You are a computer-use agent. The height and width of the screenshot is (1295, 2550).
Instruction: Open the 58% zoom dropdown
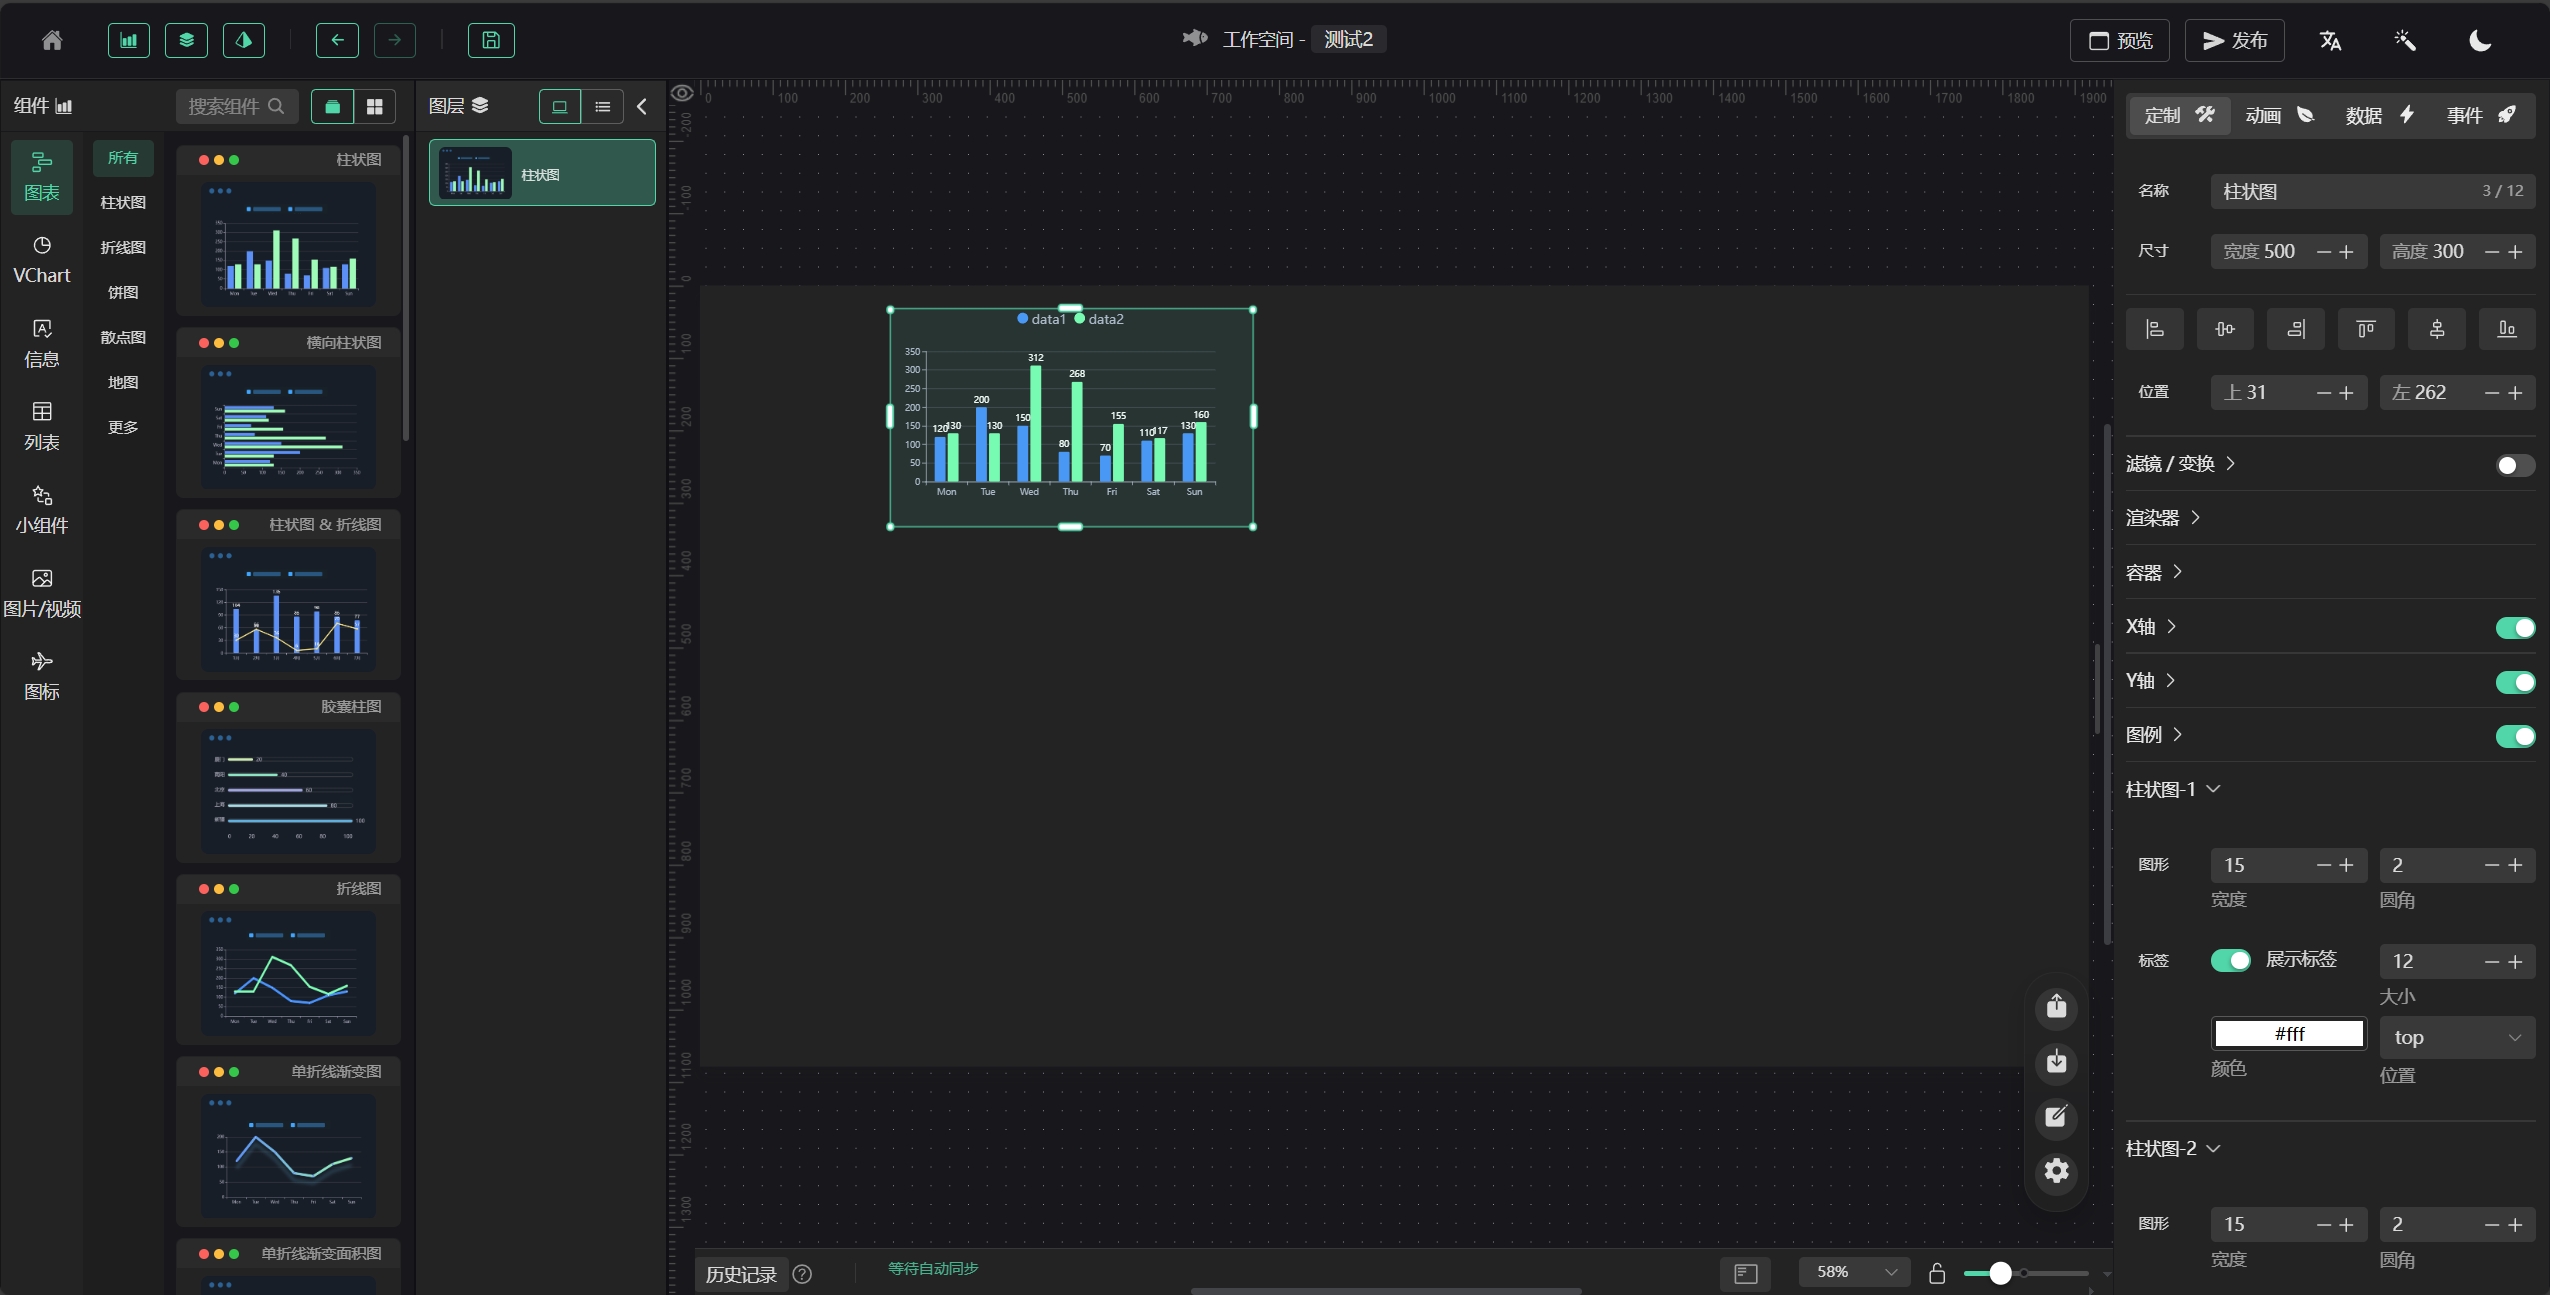click(1855, 1272)
